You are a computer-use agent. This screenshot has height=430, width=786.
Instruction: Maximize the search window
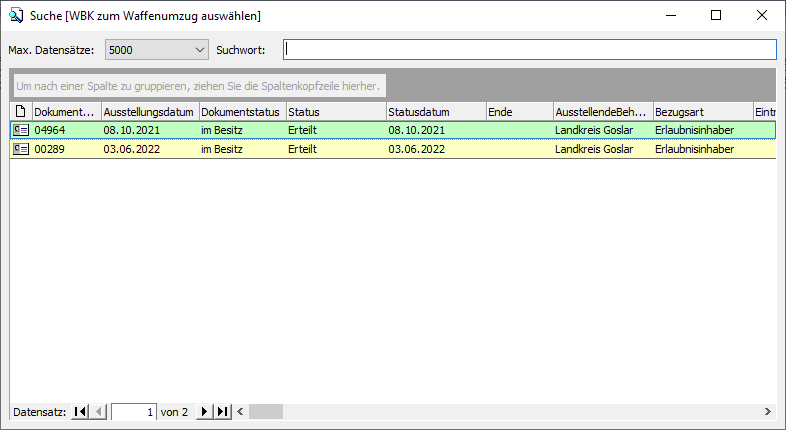coord(716,16)
